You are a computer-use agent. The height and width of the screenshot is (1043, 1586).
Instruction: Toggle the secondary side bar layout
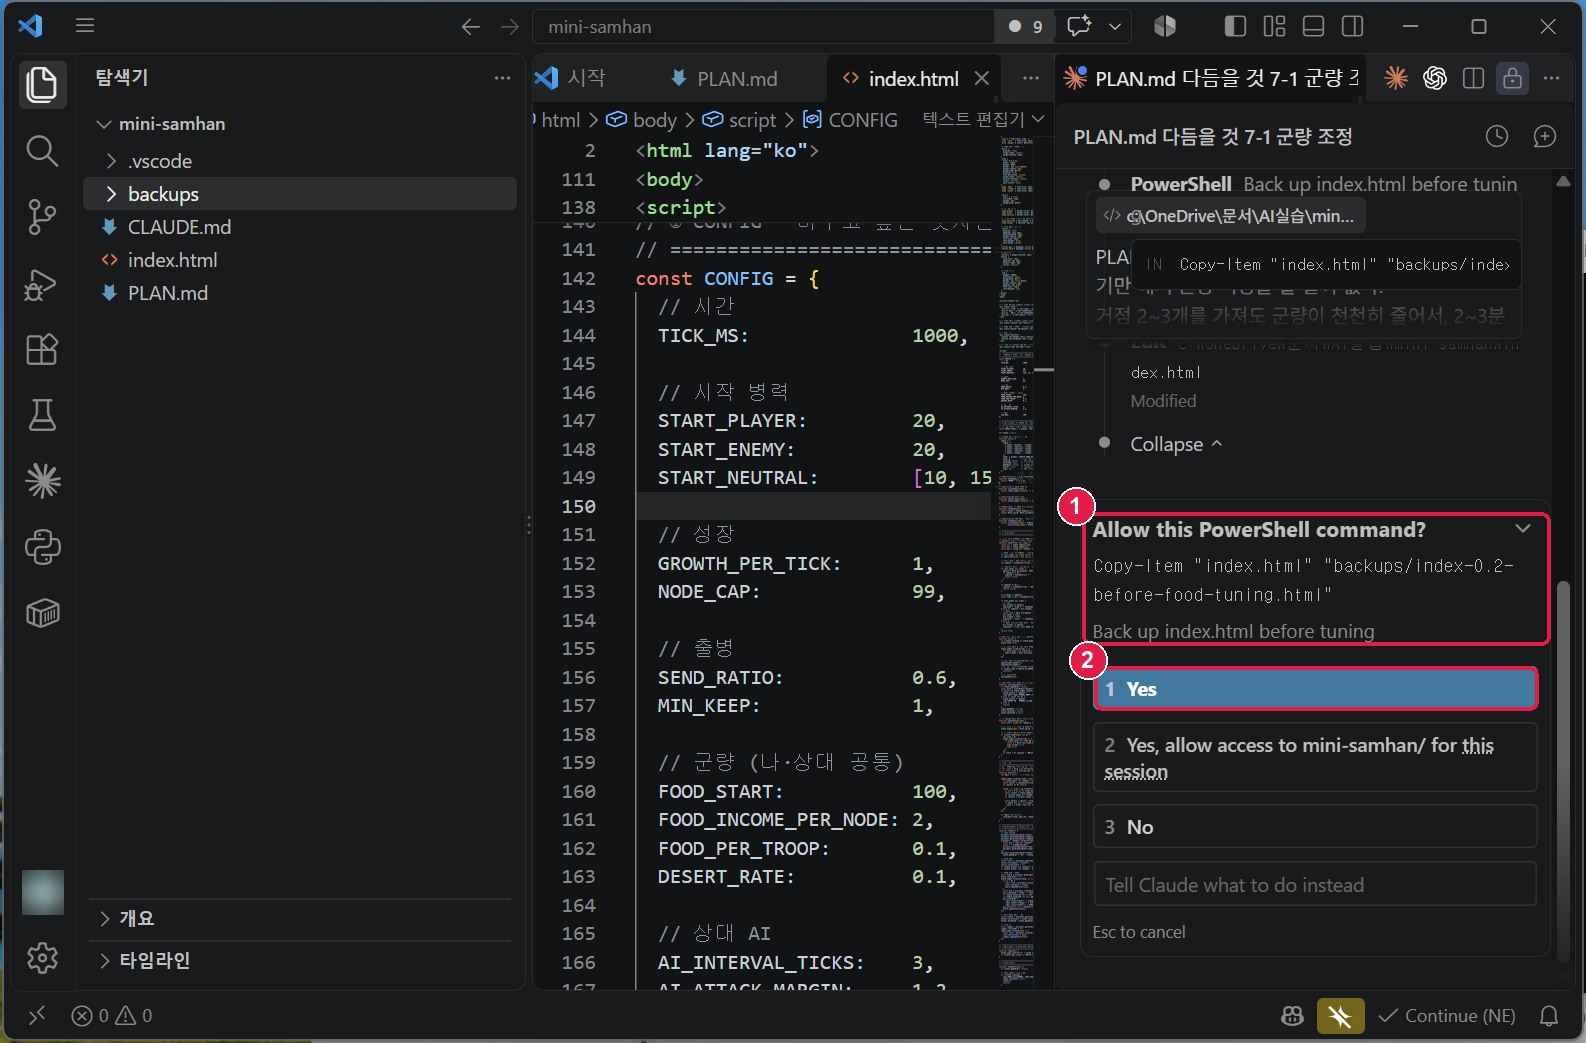tap(1353, 26)
